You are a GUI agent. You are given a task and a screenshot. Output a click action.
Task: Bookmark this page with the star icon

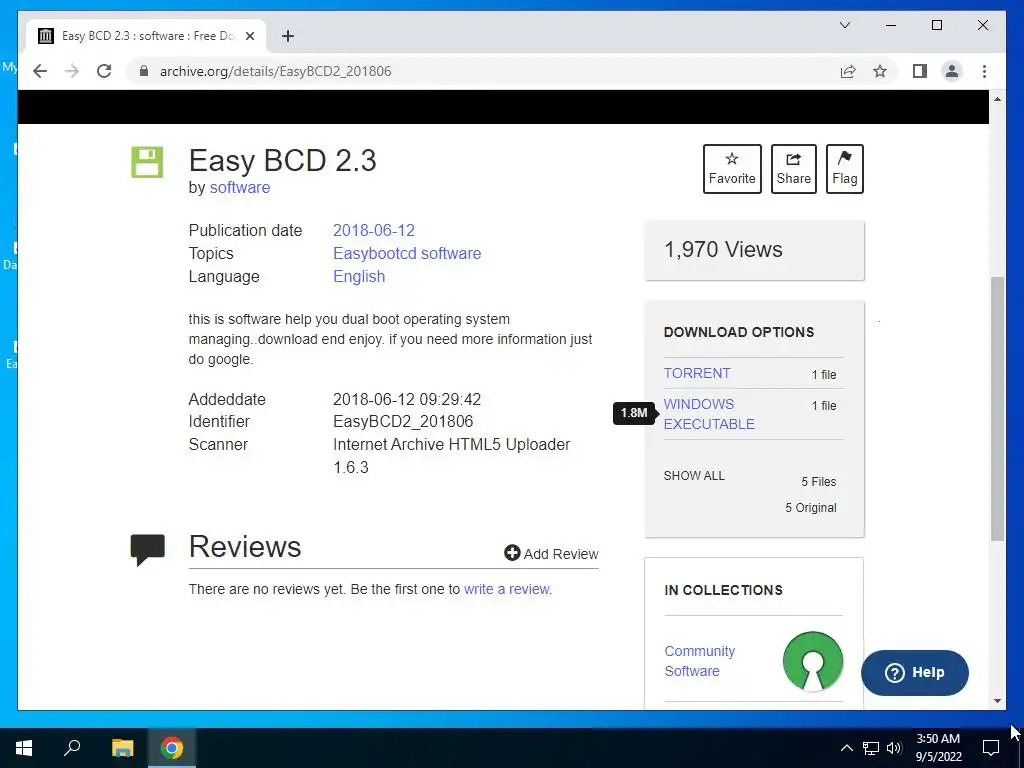click(x=880, y=71)
